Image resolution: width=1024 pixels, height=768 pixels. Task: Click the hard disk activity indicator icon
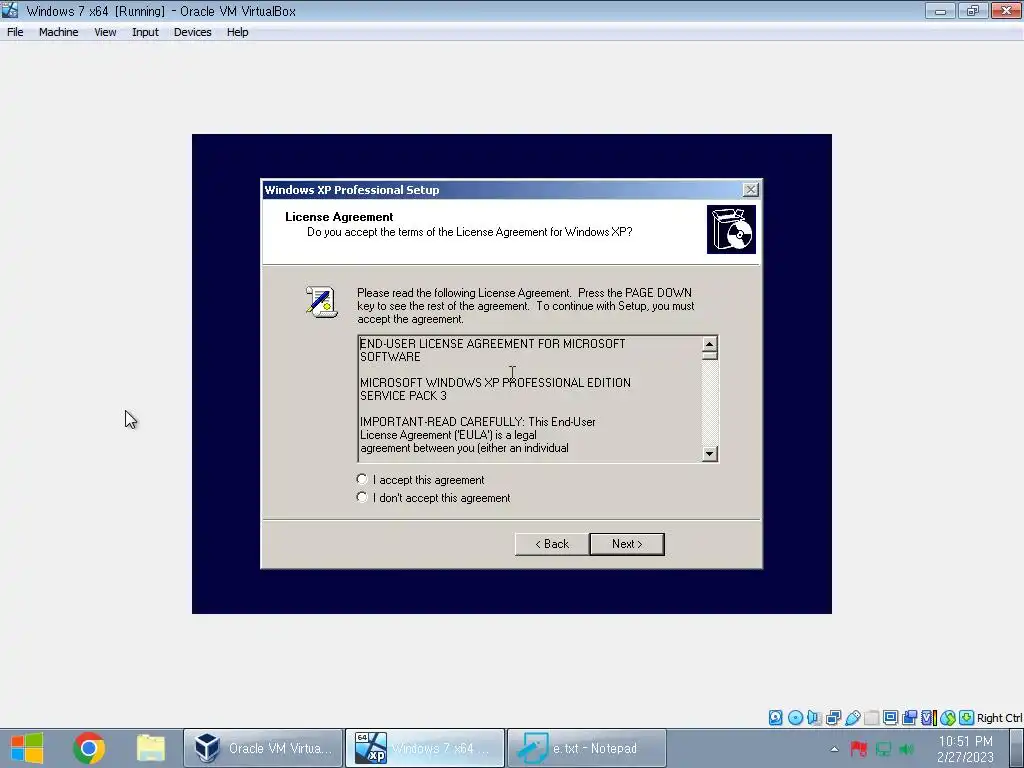pos(775,718)
